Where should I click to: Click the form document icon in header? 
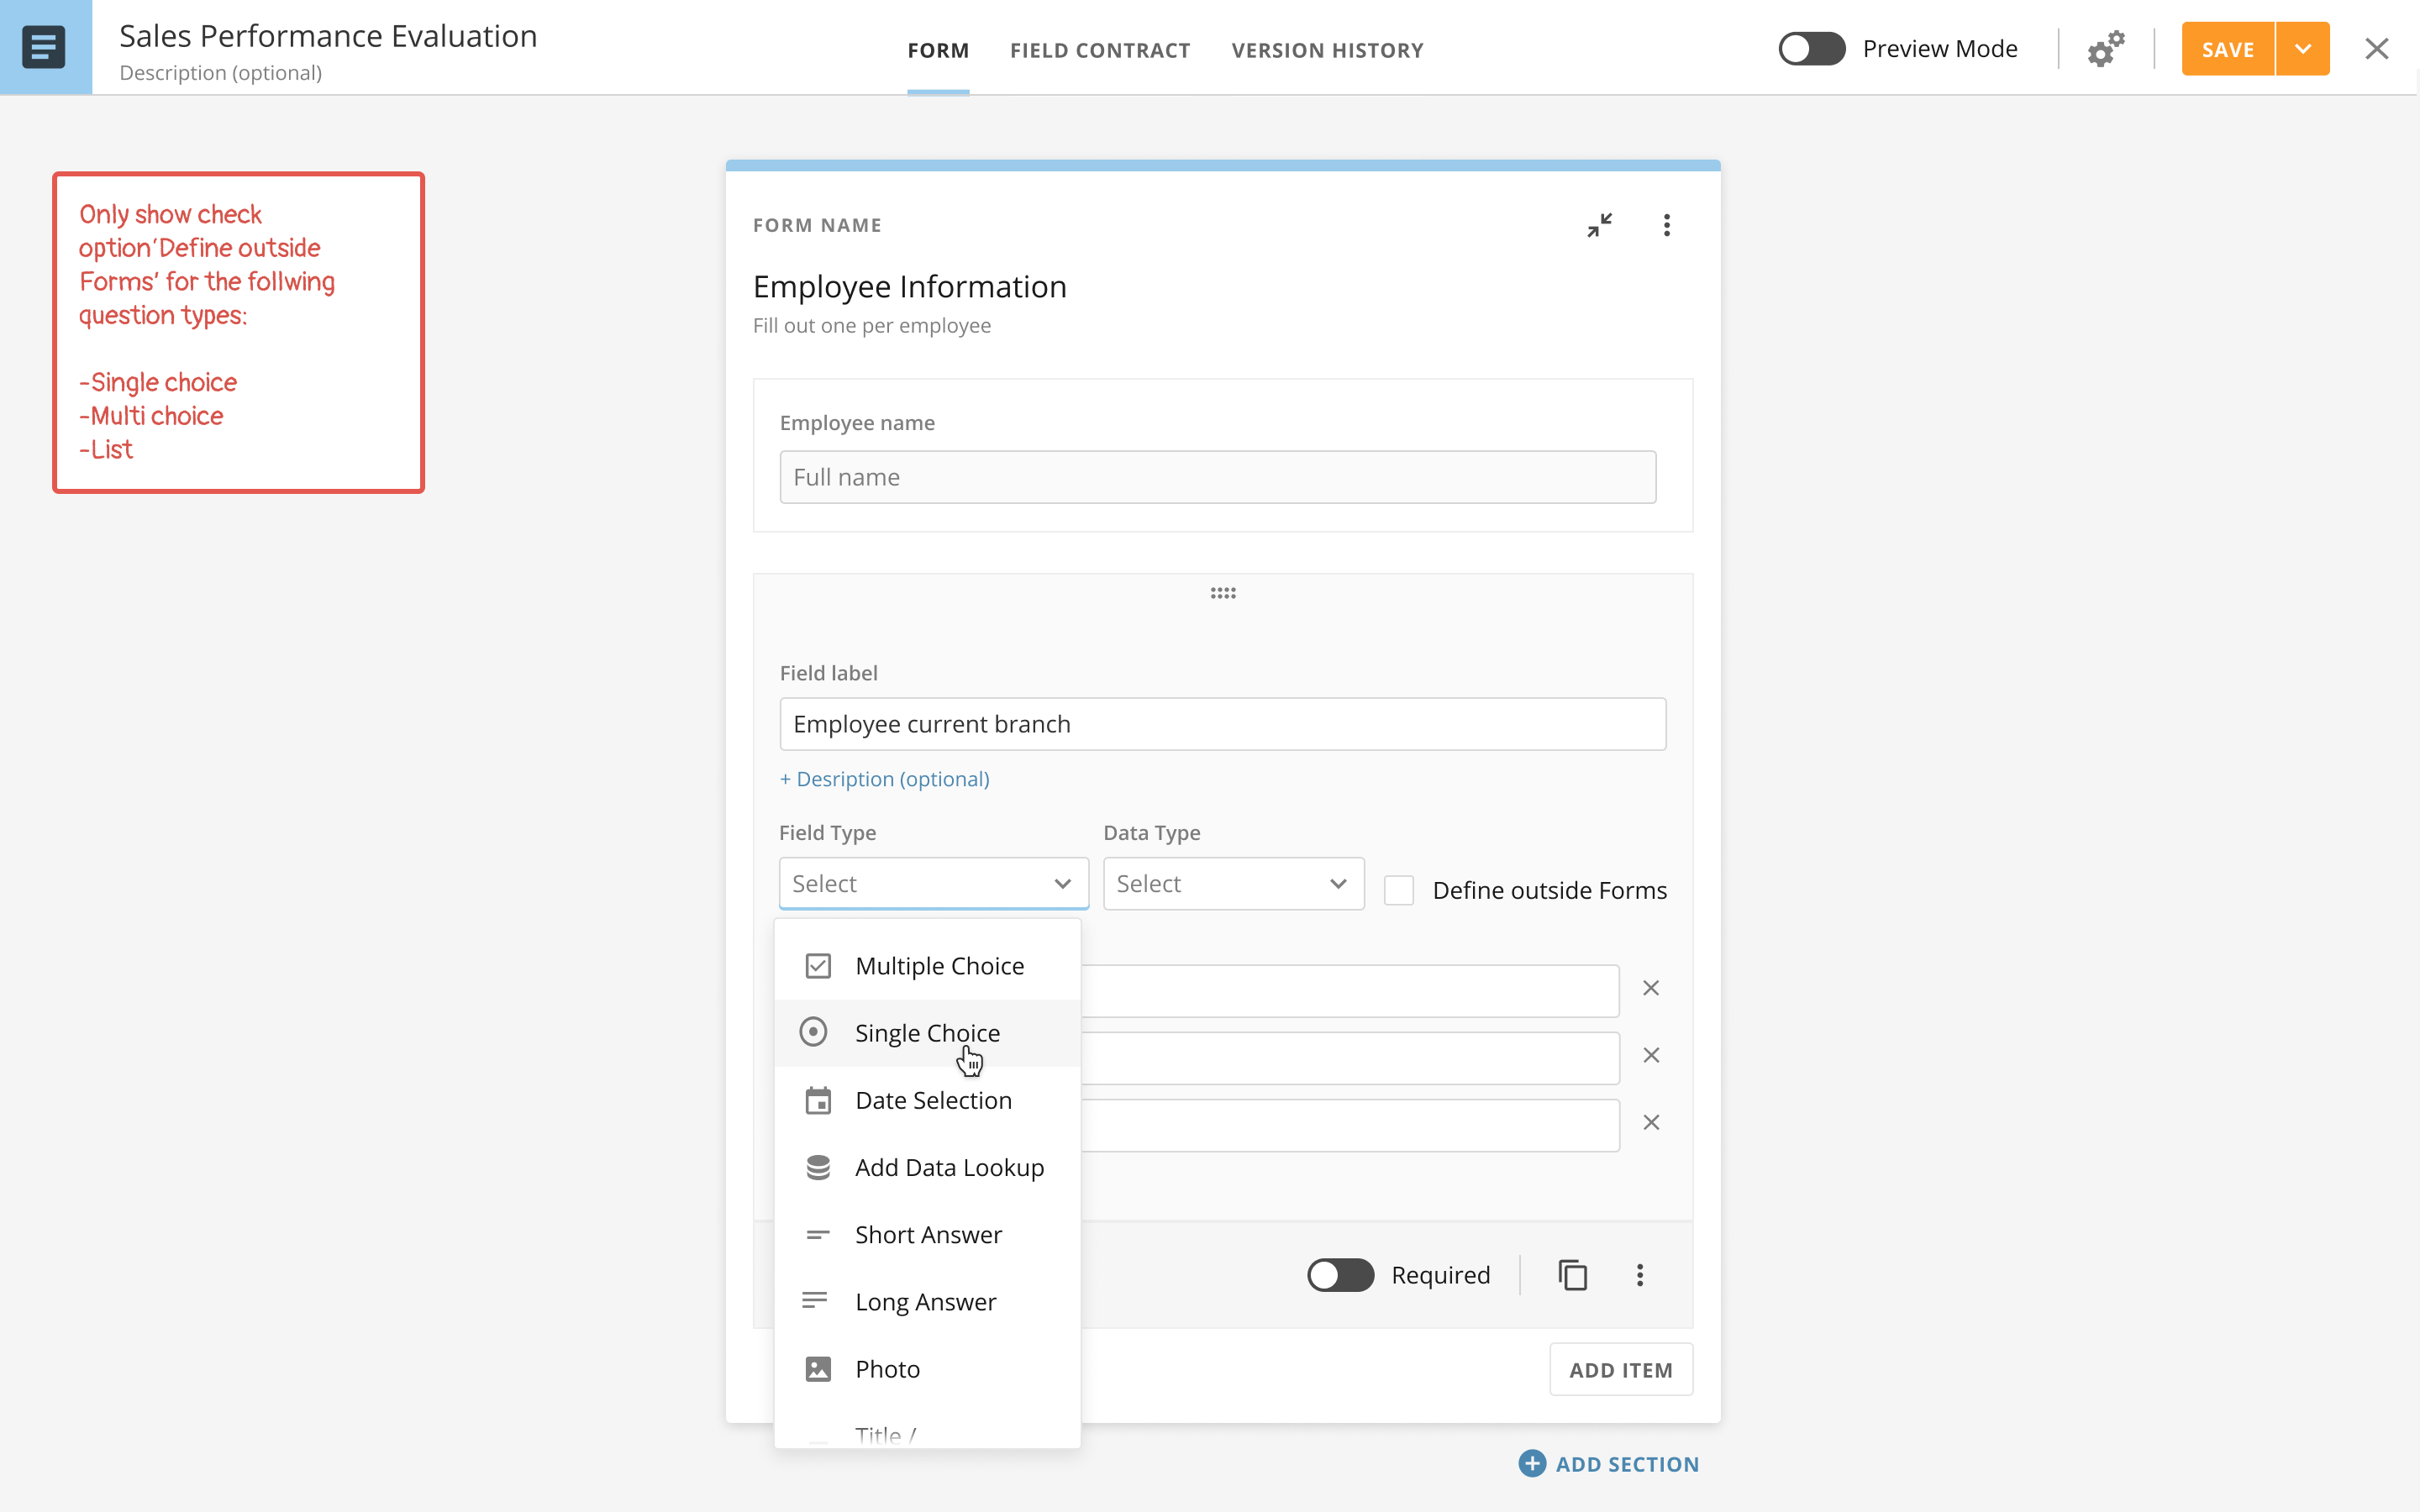tap(44, 47)
